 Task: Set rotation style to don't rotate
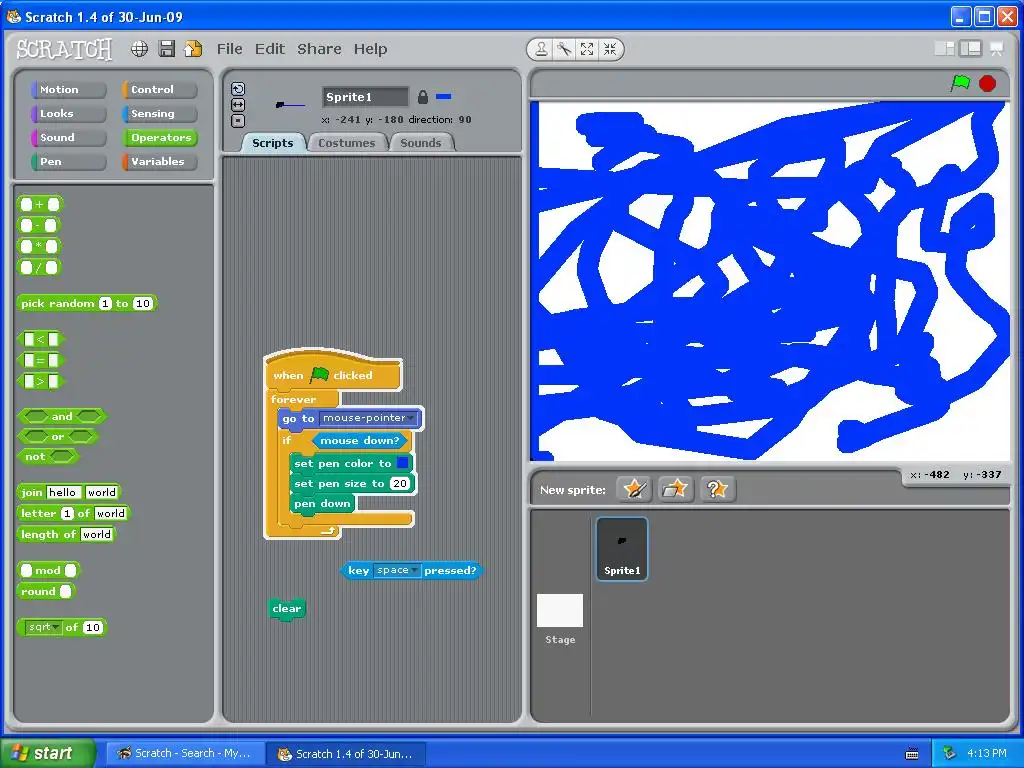pos(238,120)
